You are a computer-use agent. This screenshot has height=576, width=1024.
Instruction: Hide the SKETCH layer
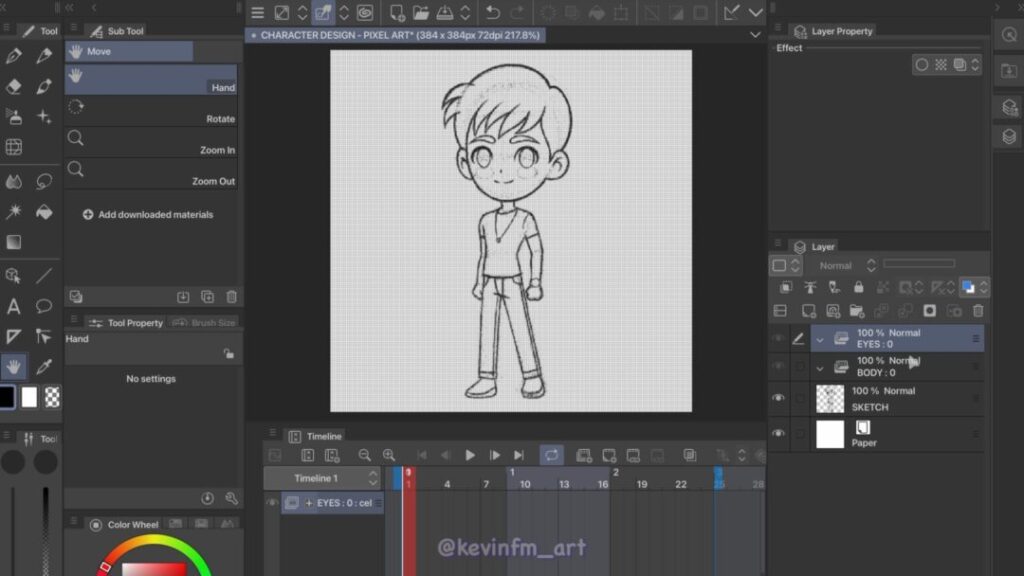pos(778,398)
